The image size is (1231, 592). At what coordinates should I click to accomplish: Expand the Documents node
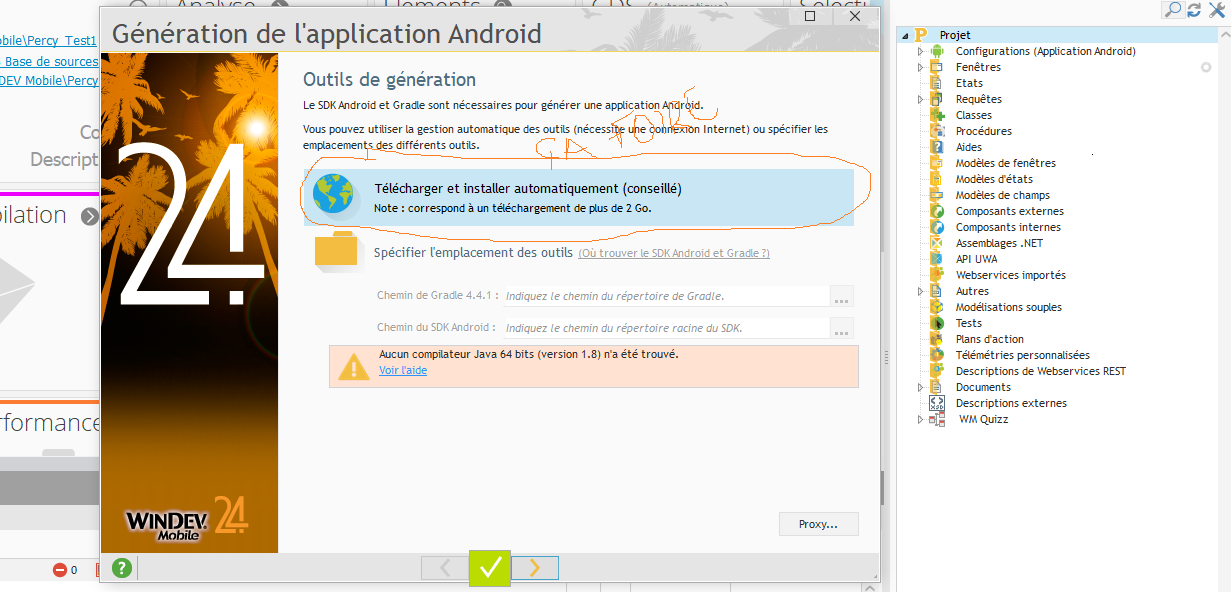tap(921, 387)
